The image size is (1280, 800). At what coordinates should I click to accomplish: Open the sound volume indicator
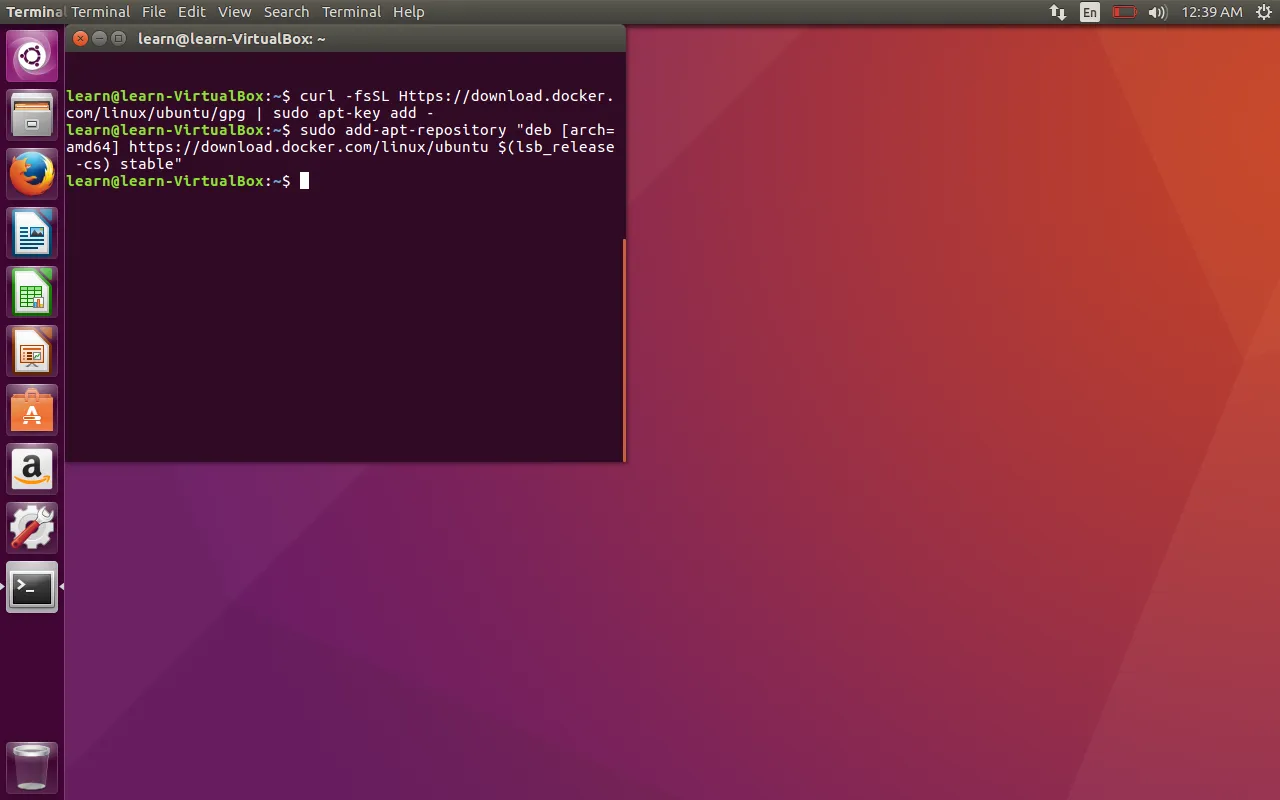pos(1157,12)
